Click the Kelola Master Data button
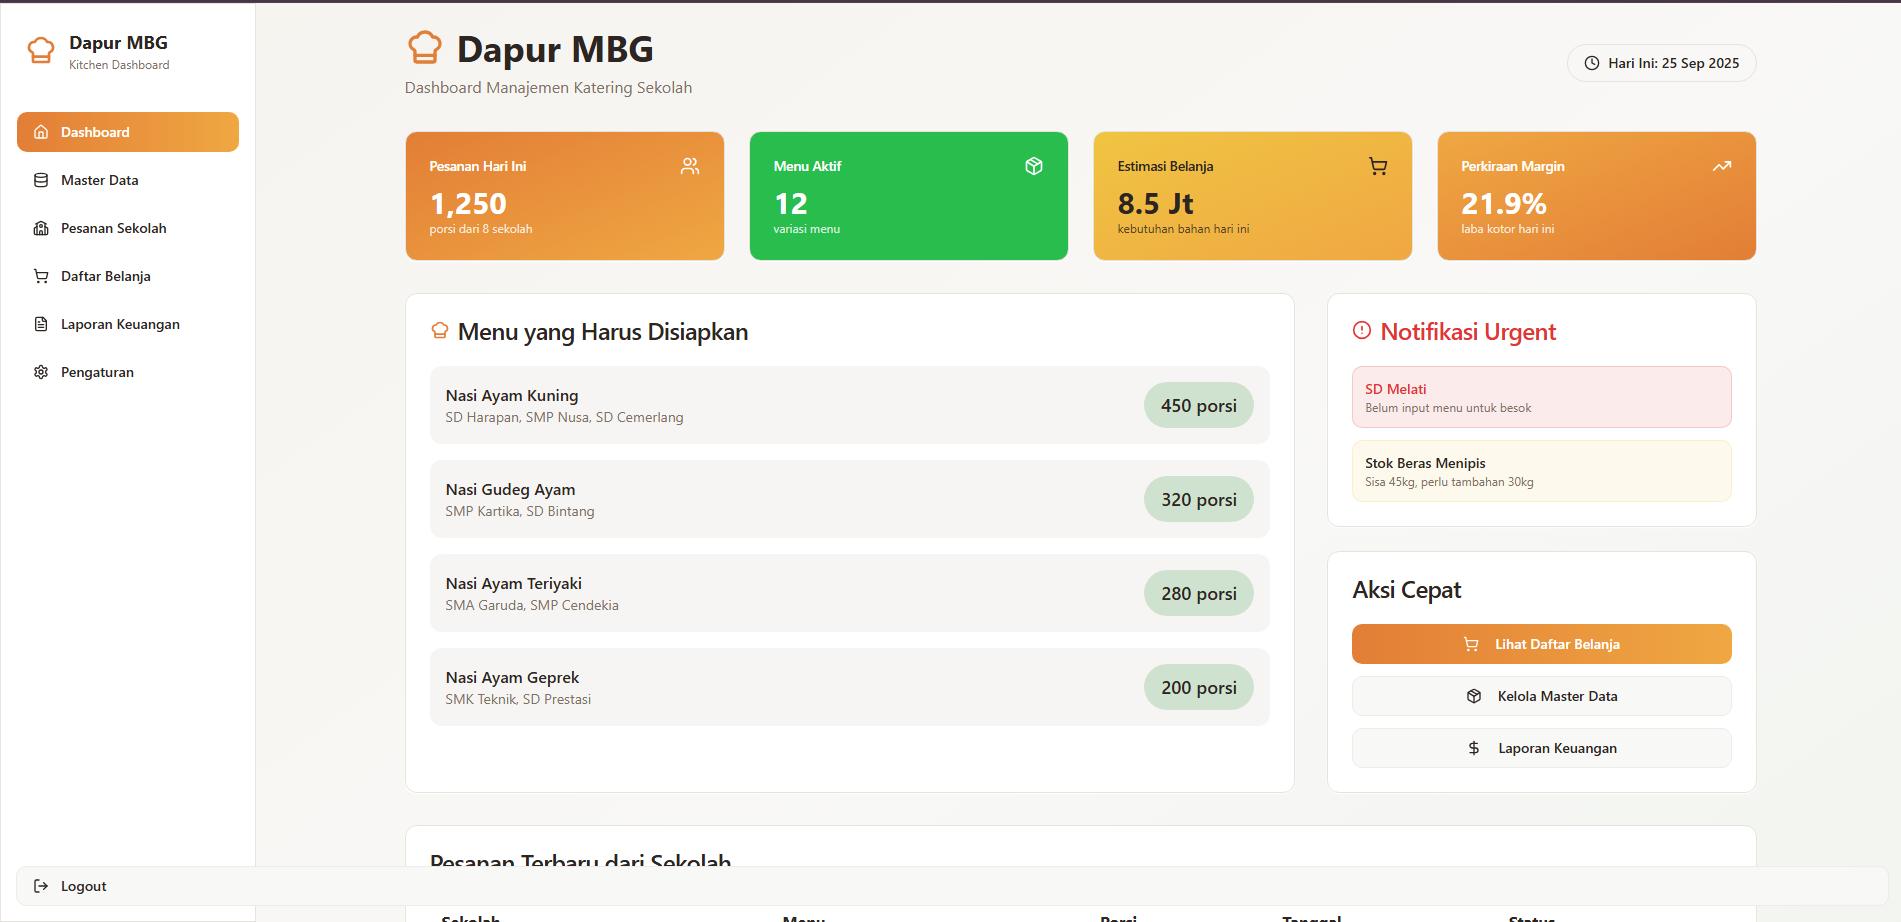1901x922 pixels. (x=1541, y=696)
